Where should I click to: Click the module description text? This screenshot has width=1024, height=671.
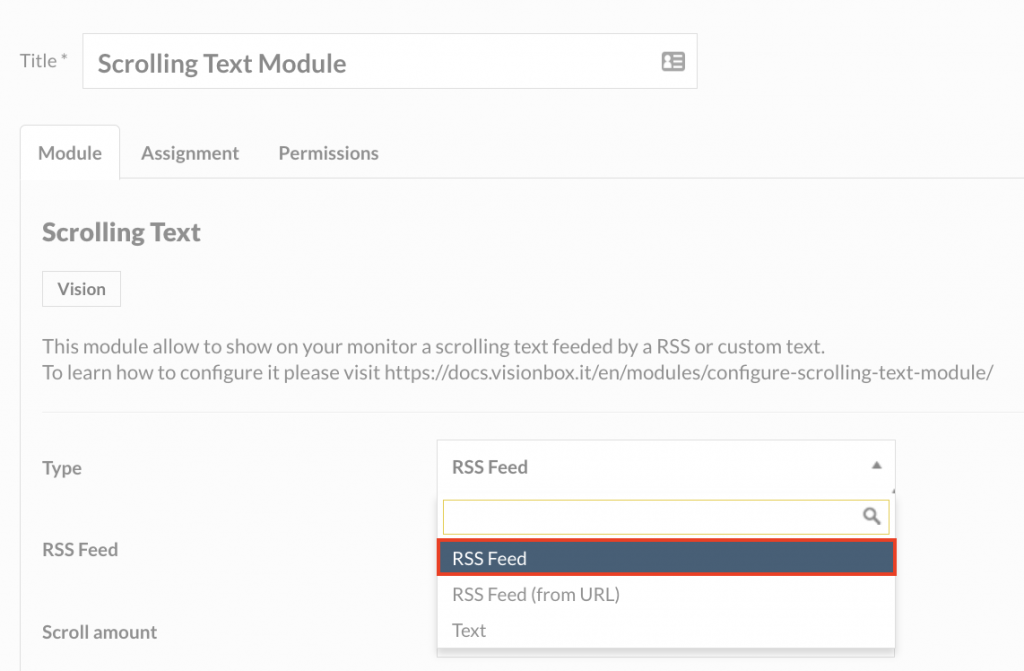pos(518,359)
